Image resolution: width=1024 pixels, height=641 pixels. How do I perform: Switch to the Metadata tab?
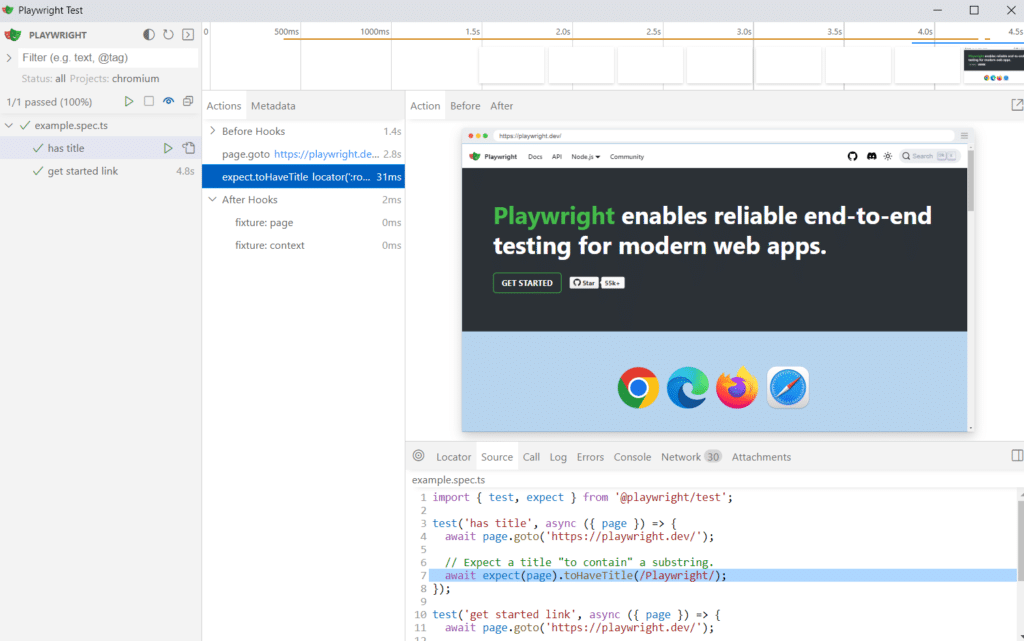pos(273,106)
